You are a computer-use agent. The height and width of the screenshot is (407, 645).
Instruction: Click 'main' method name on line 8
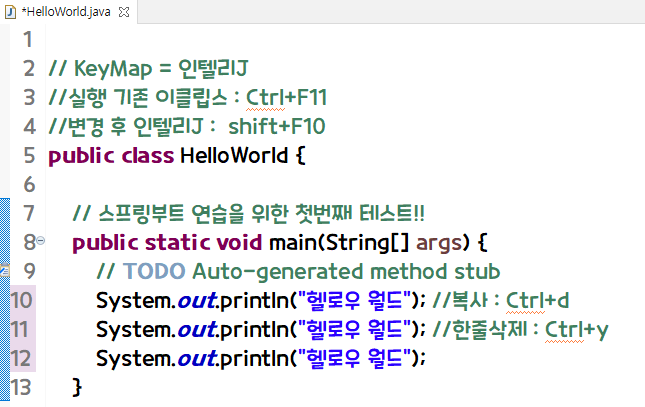(x=293, y=242)
